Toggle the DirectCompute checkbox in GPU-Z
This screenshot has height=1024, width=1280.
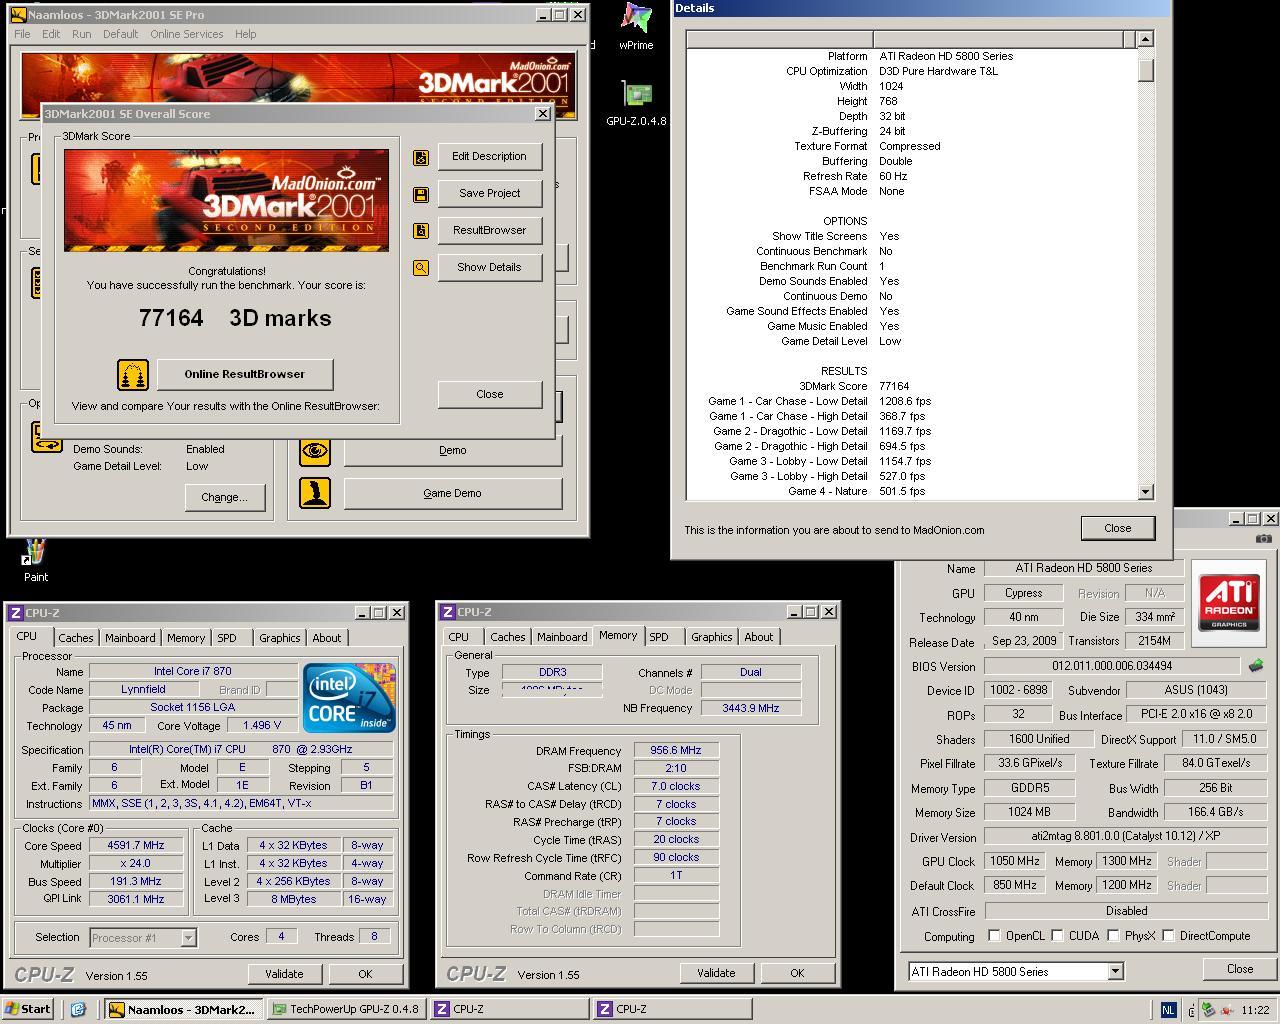[1167, 936]
